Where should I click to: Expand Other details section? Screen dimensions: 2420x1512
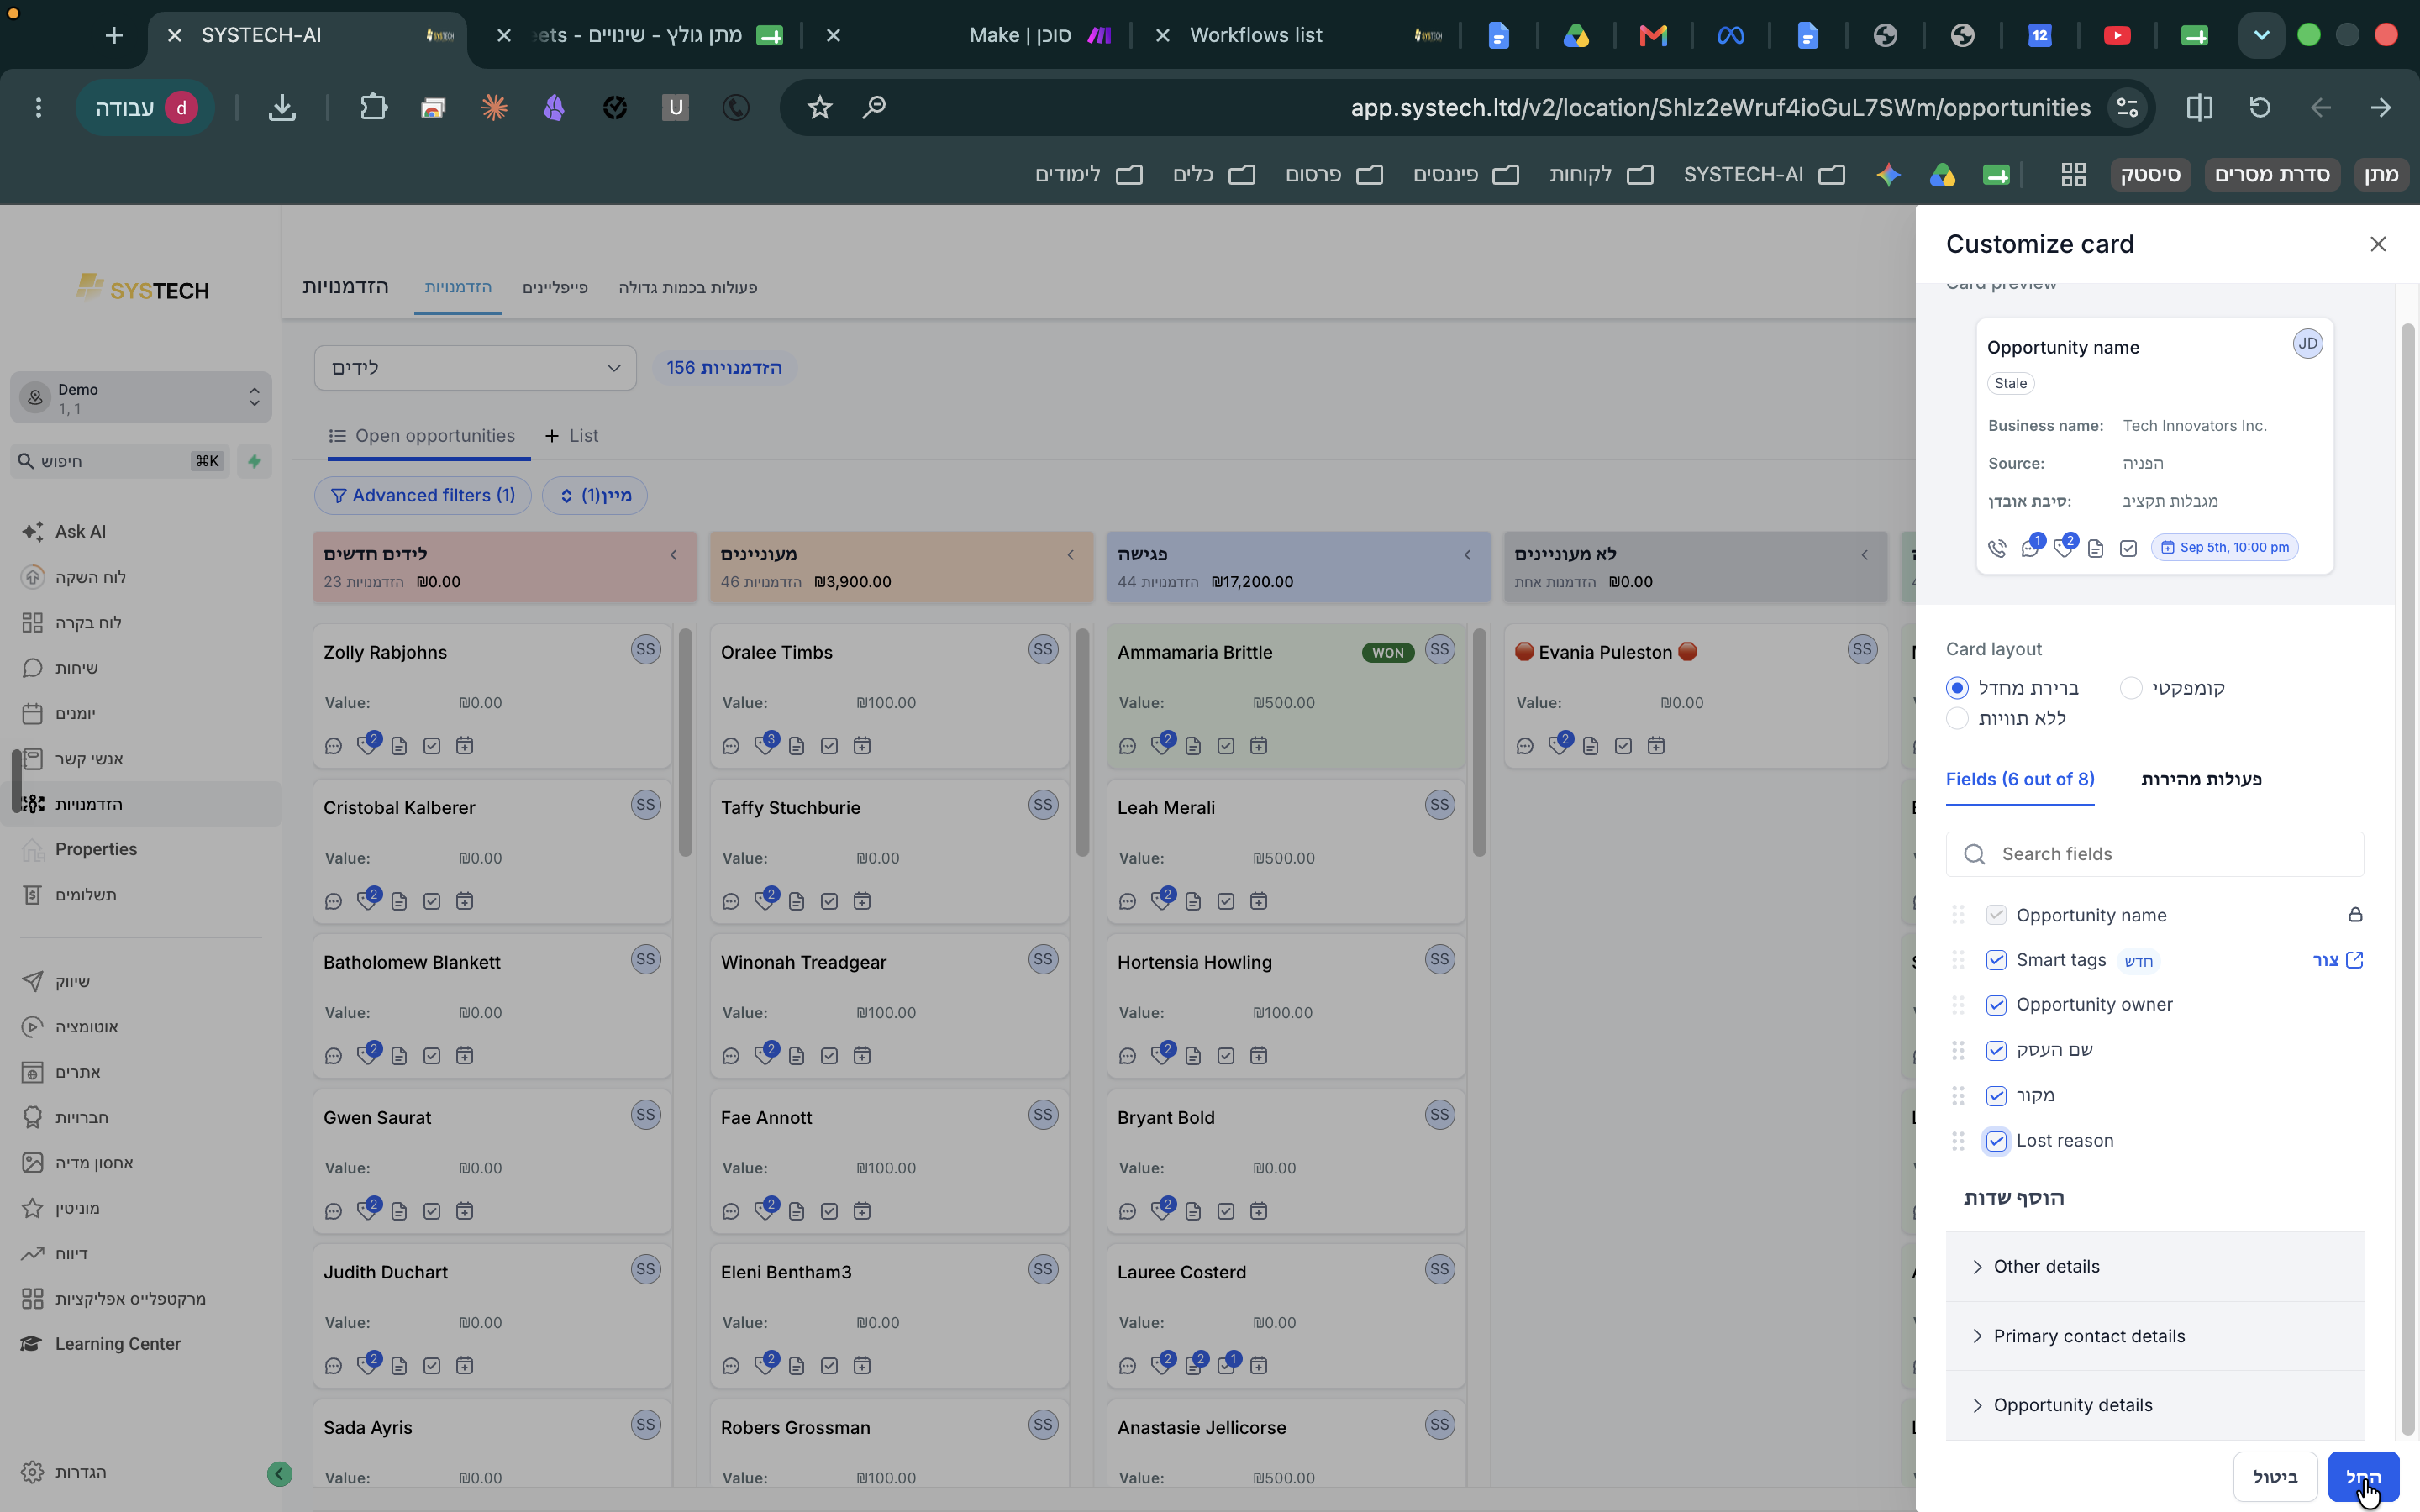tap(2155, 1267)
